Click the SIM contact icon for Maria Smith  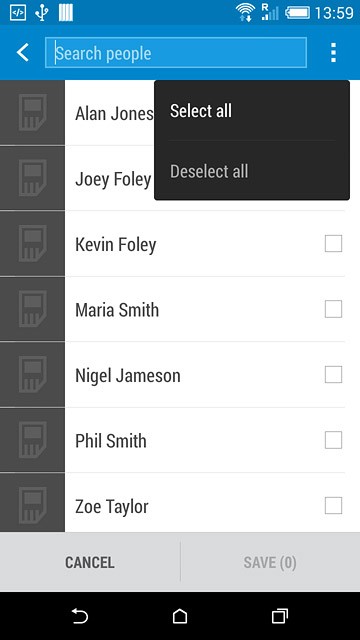click(32, 309)
